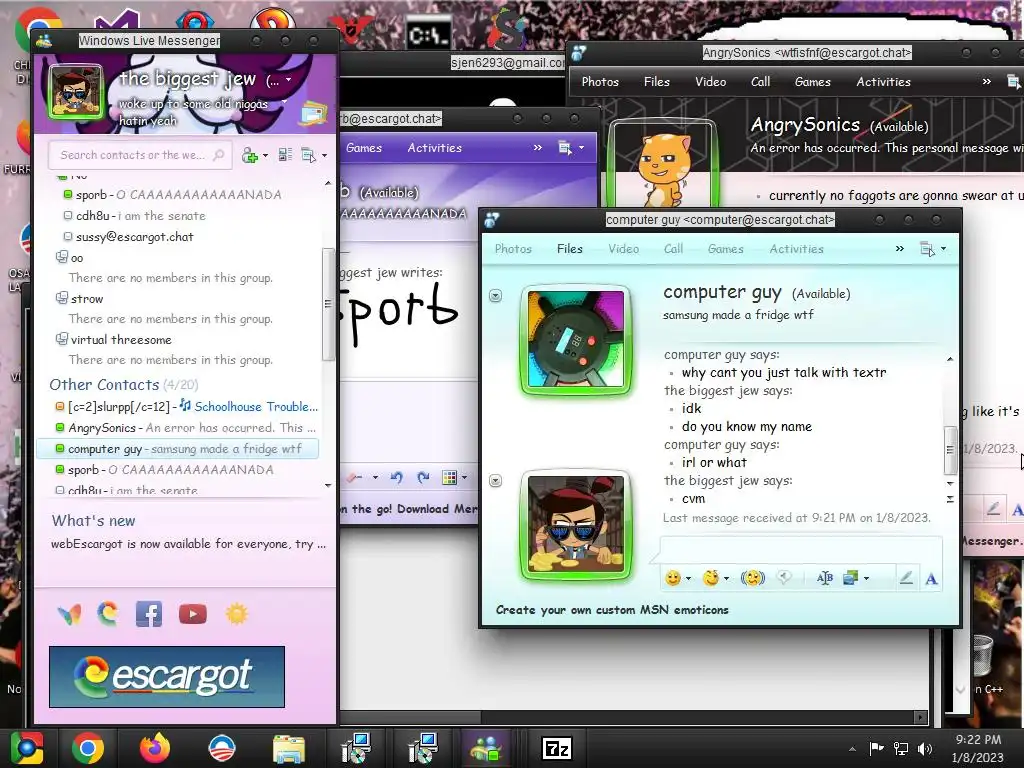Click the computer guy chat vertical scrollbar handle
This screenshot has height=768, width=1024.
coord(950,449)
